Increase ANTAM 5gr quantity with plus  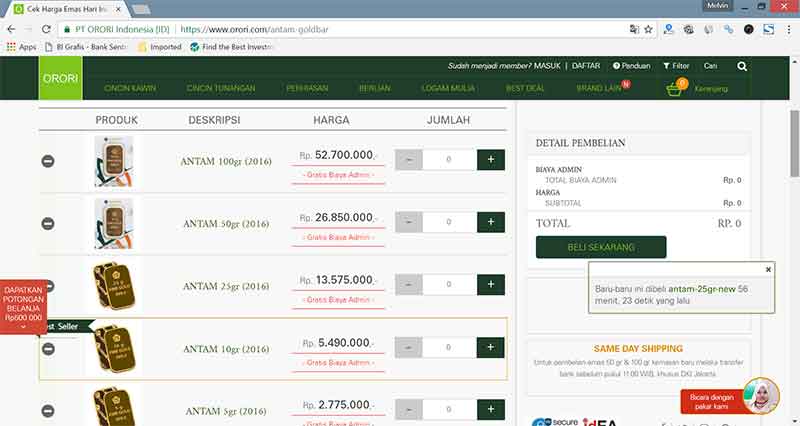(491, 410)
